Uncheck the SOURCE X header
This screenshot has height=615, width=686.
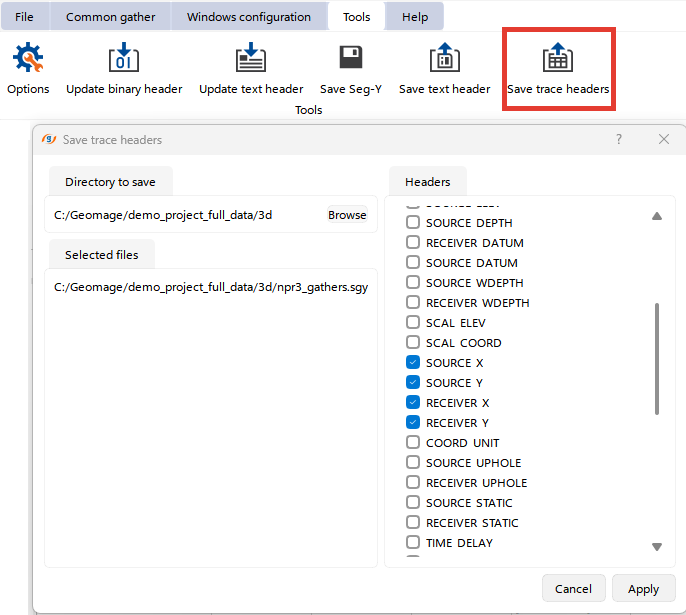(413, 362)
